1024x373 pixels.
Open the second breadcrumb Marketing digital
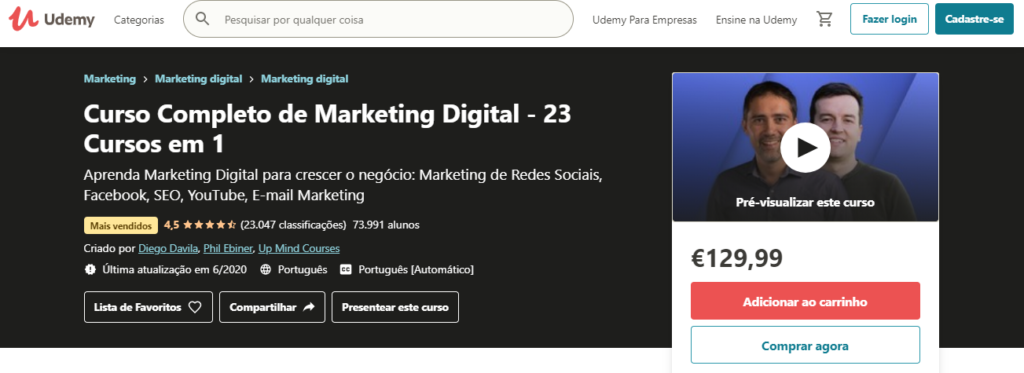pyautogui.click(x=199, y=78)
